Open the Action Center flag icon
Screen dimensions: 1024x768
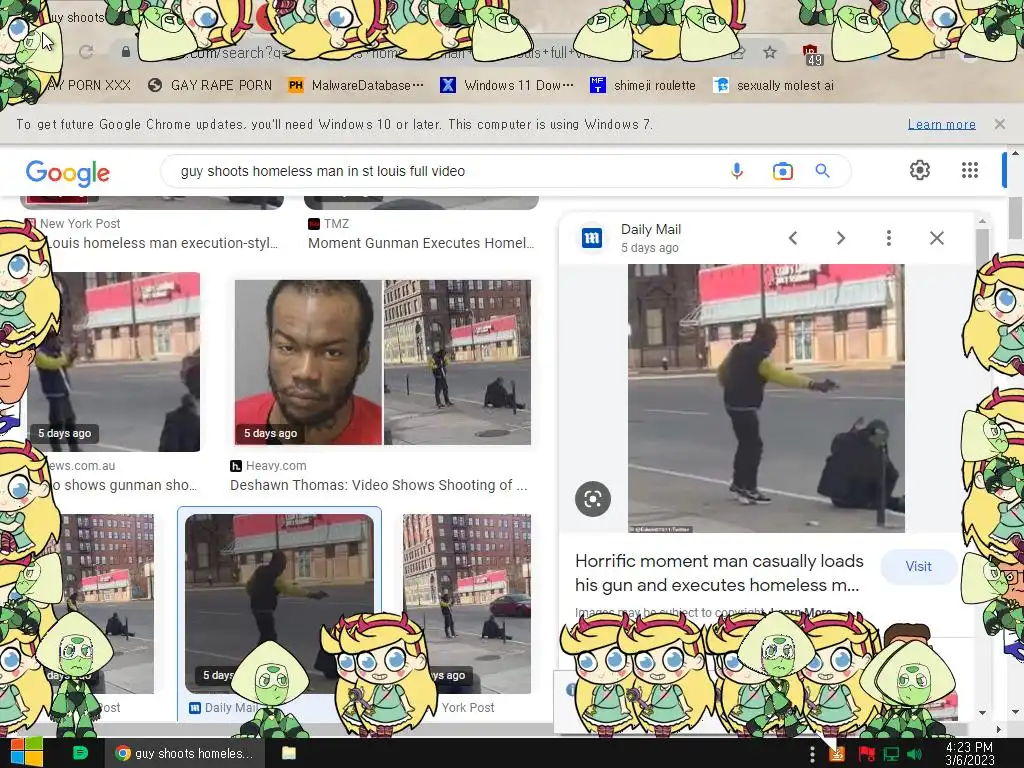pyautogui.click(x=866, y=754)
